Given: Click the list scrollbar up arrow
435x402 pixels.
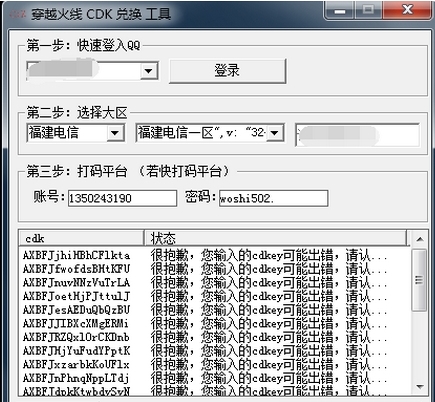Looking at the screenshot, I should tap(420, 239).
